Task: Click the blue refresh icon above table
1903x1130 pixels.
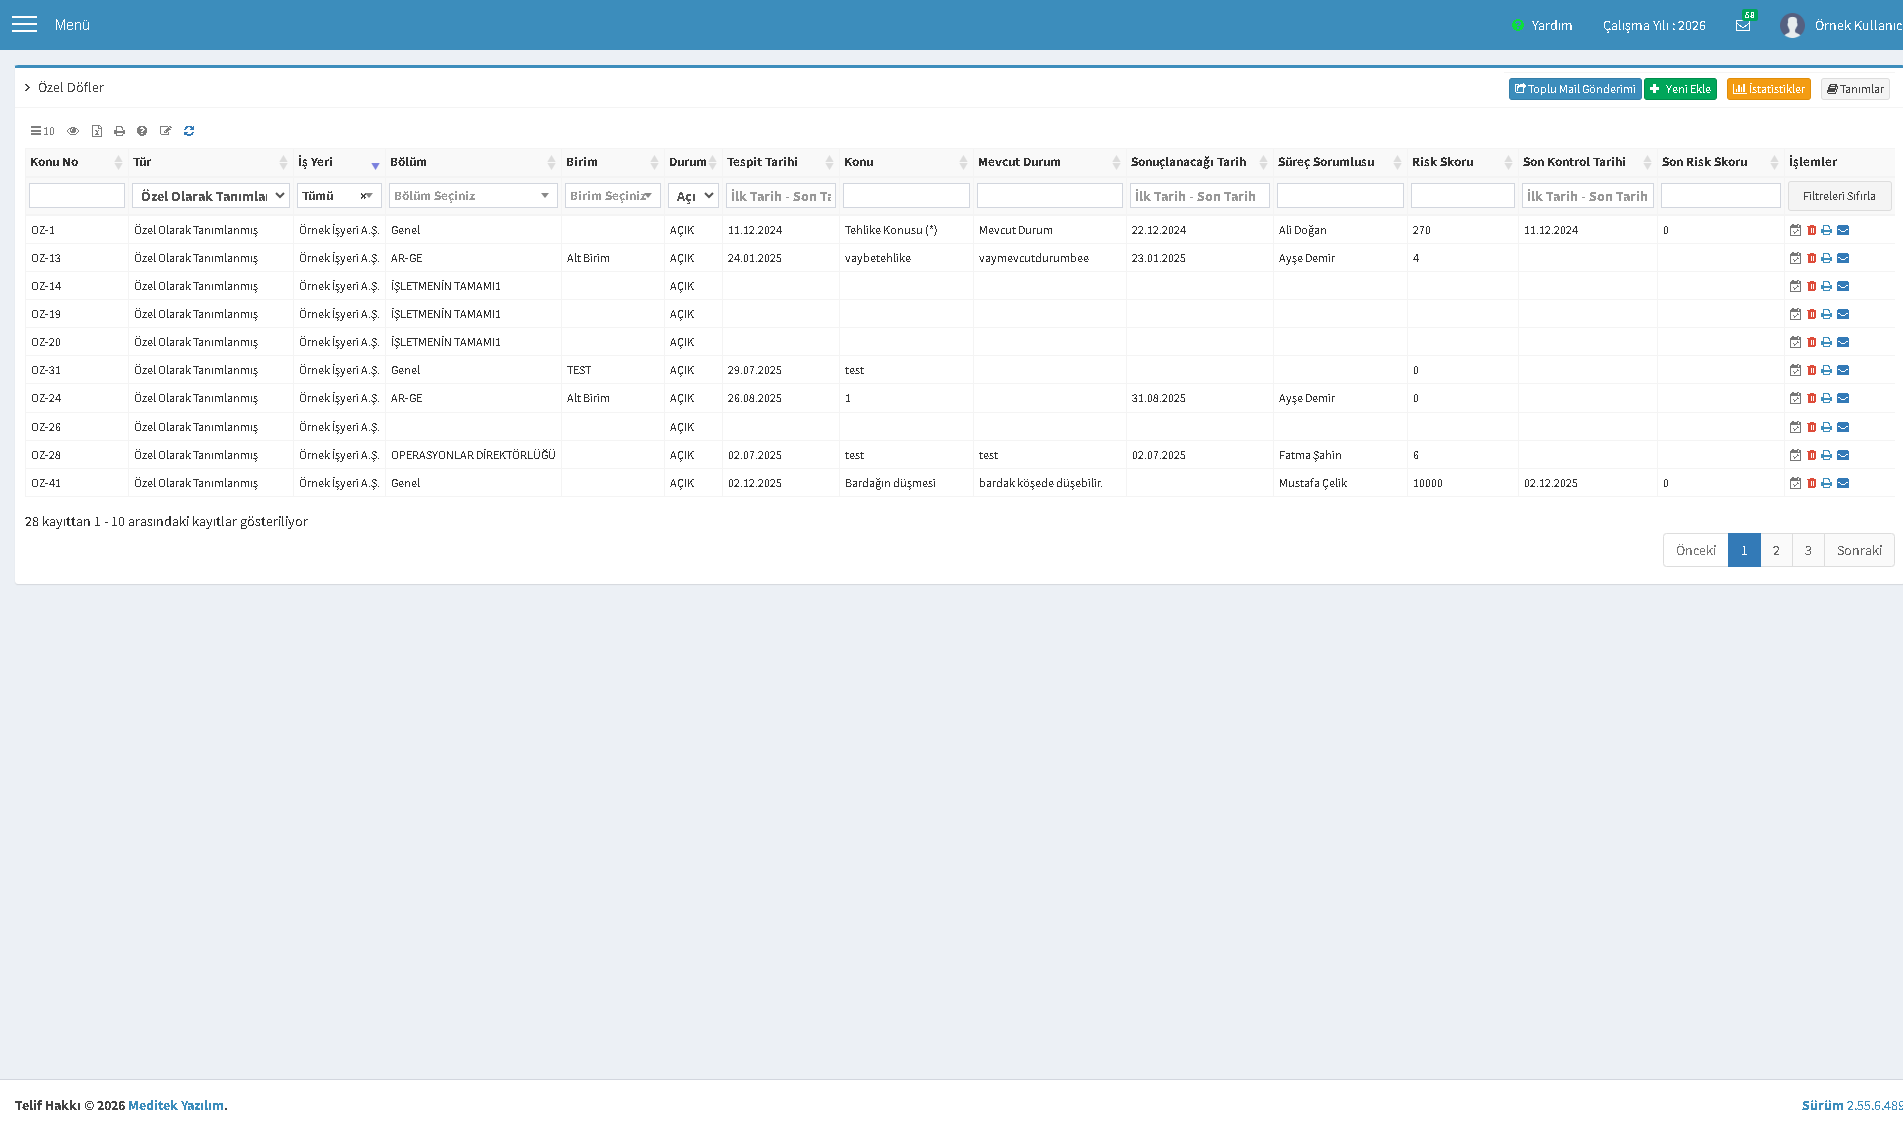Action: coord(189,131)
